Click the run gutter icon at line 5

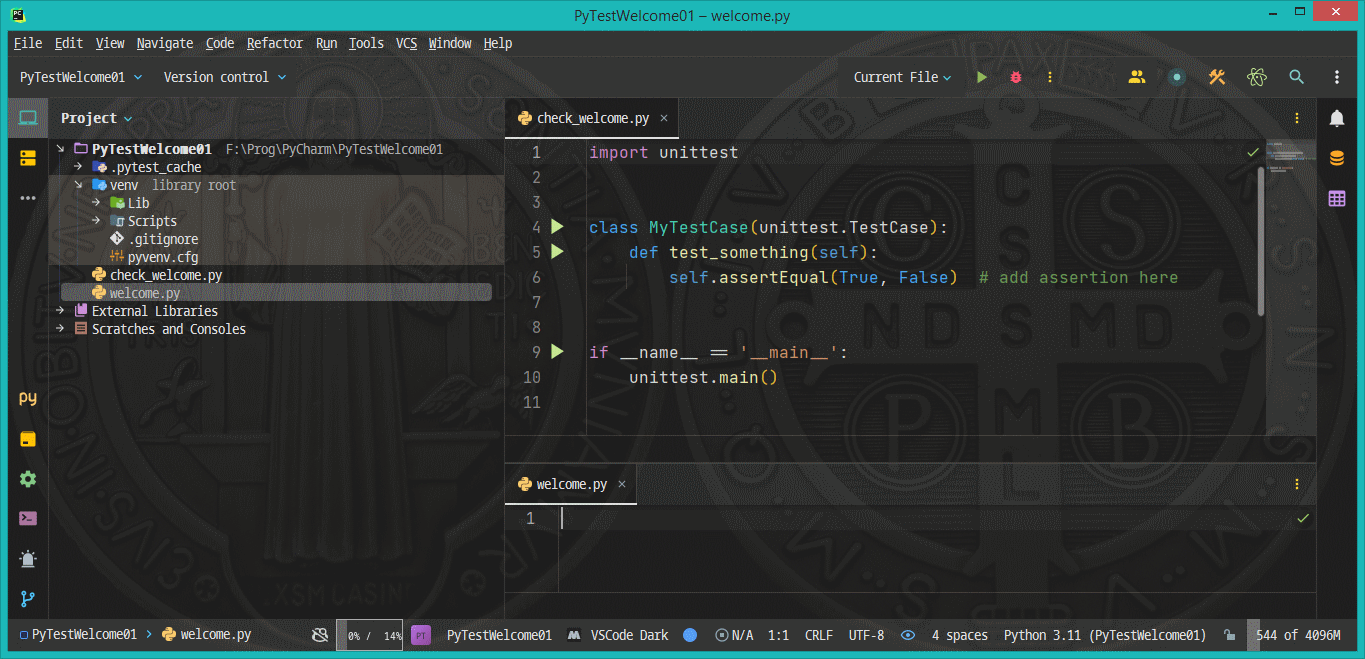(x=558, y=252)
